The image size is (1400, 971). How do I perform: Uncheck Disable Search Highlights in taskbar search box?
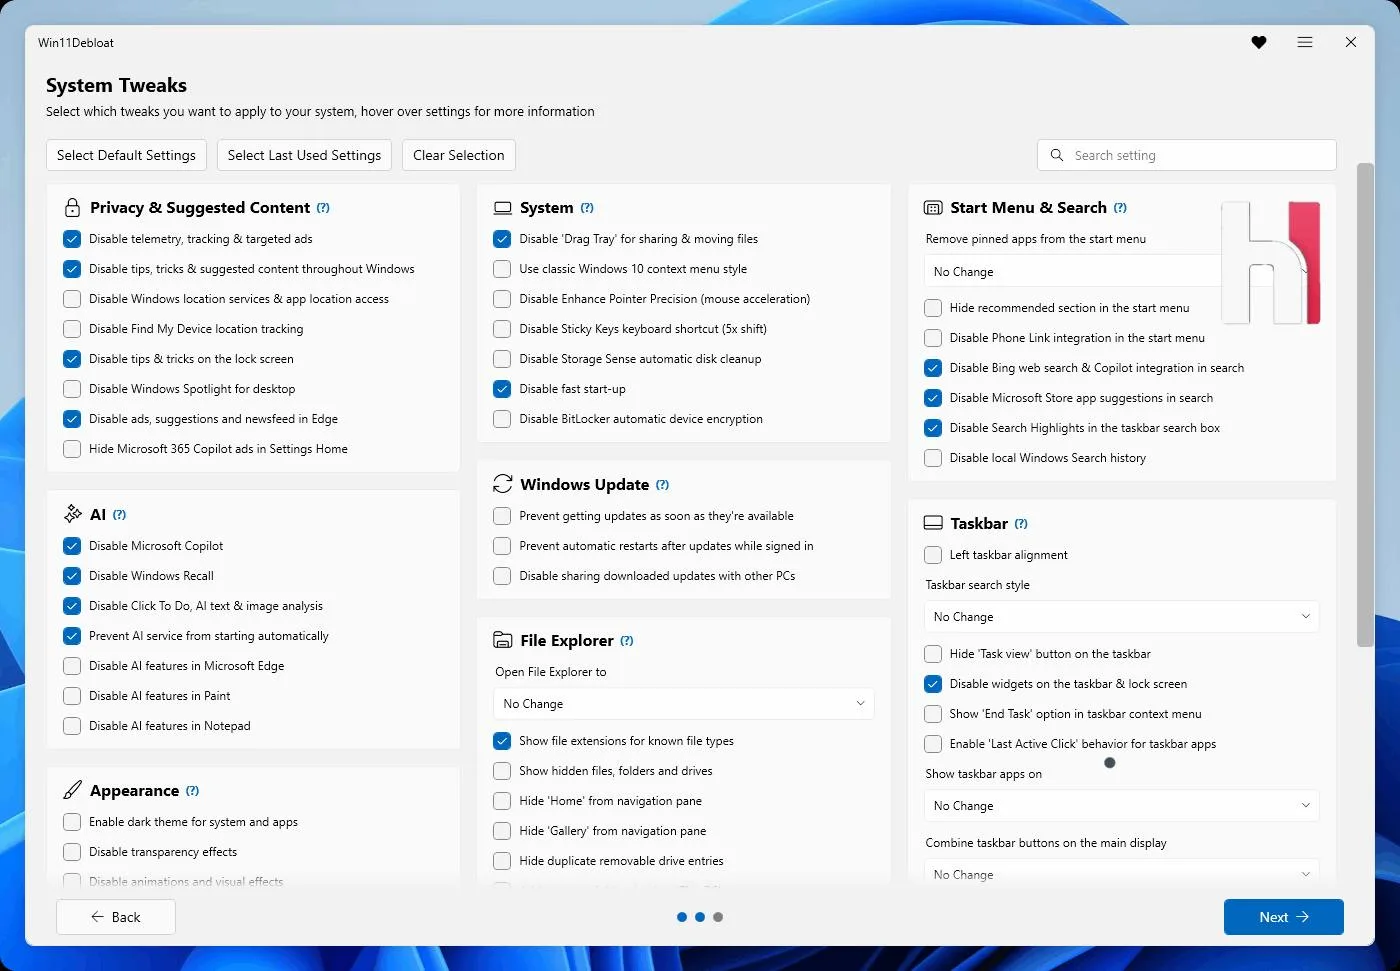tap(933, 428)
